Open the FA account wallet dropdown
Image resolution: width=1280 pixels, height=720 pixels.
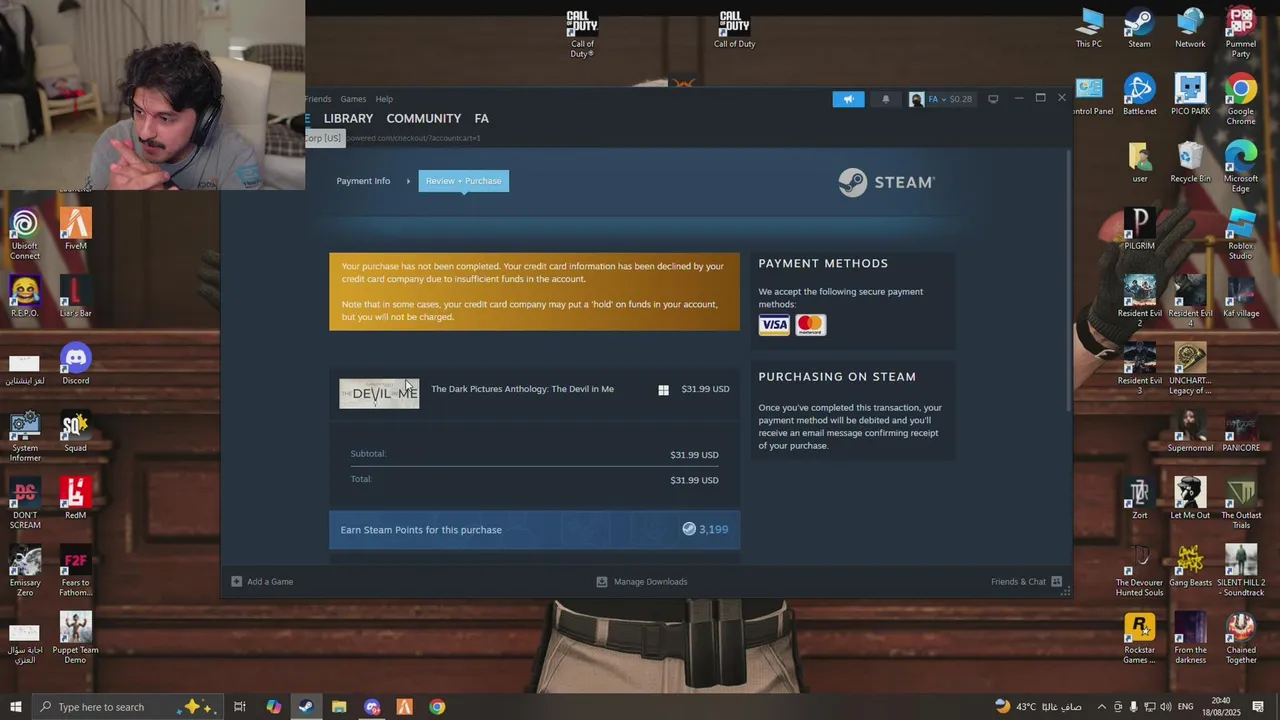941,99
